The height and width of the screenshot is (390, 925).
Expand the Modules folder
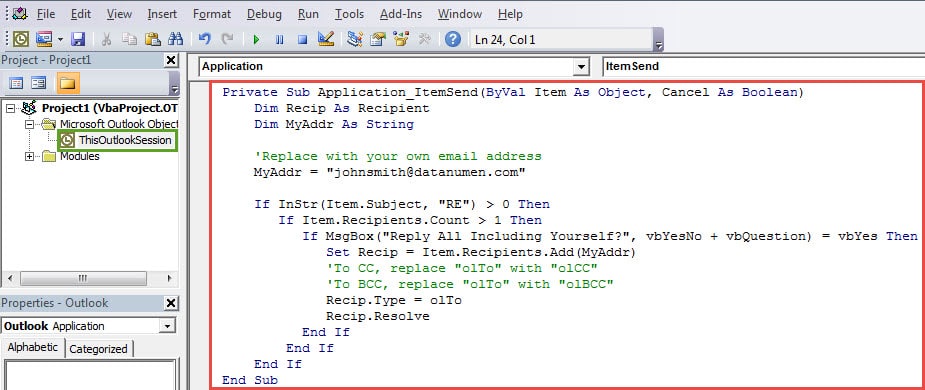pos(29,156)
